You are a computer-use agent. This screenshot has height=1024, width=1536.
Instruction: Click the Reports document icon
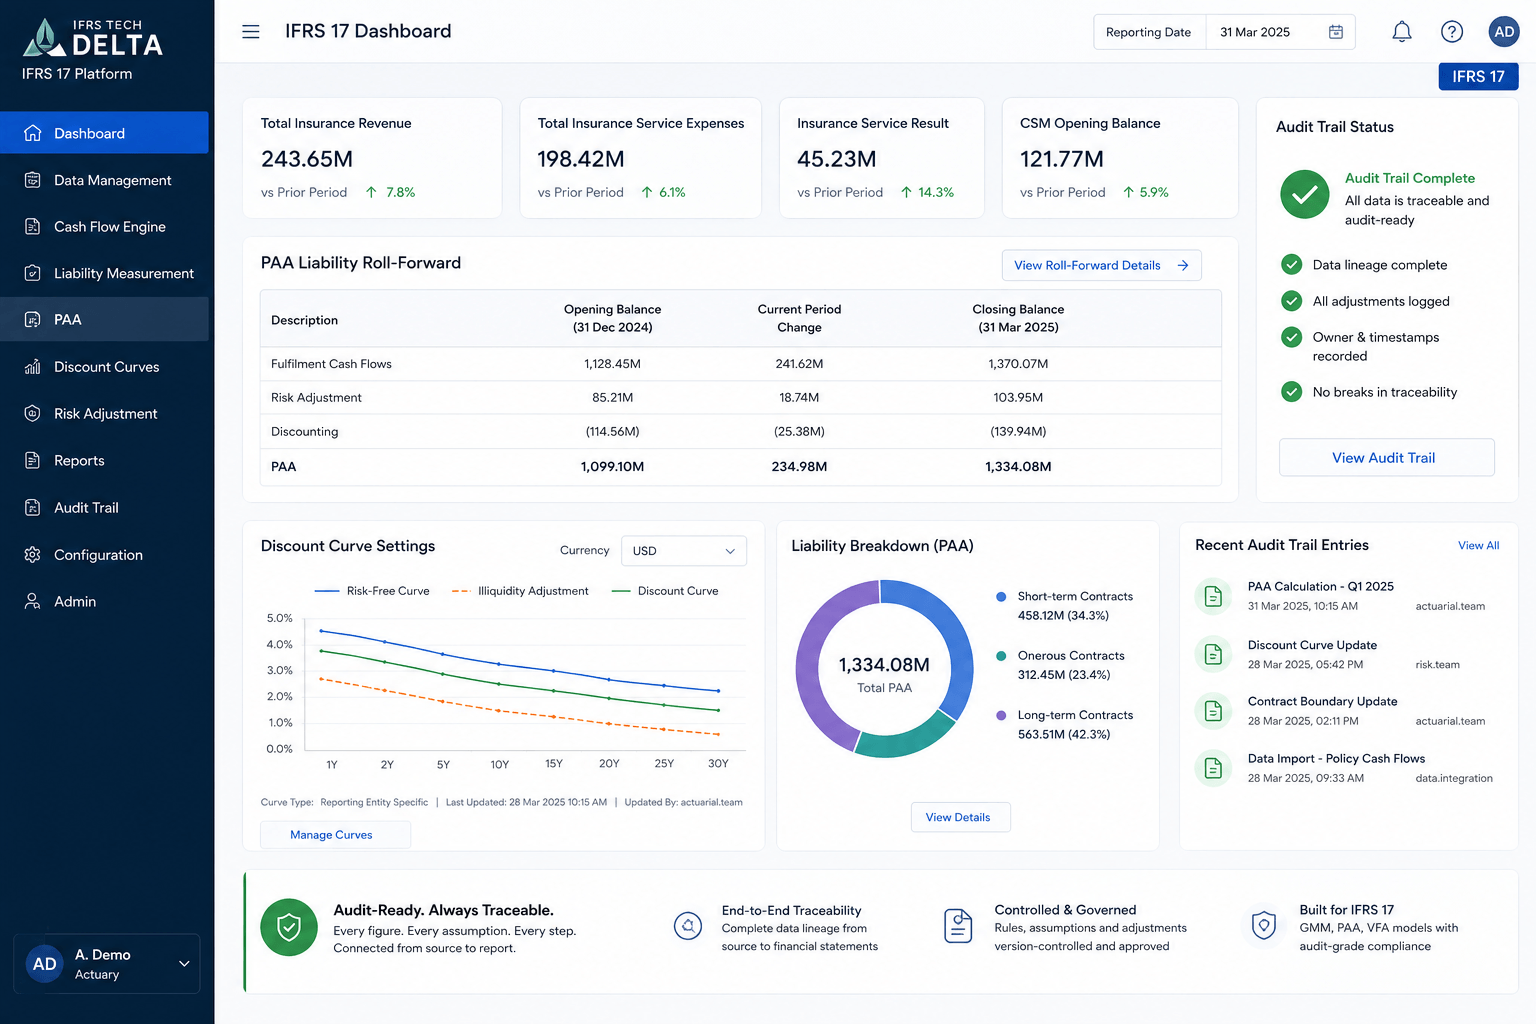point(32,461)
